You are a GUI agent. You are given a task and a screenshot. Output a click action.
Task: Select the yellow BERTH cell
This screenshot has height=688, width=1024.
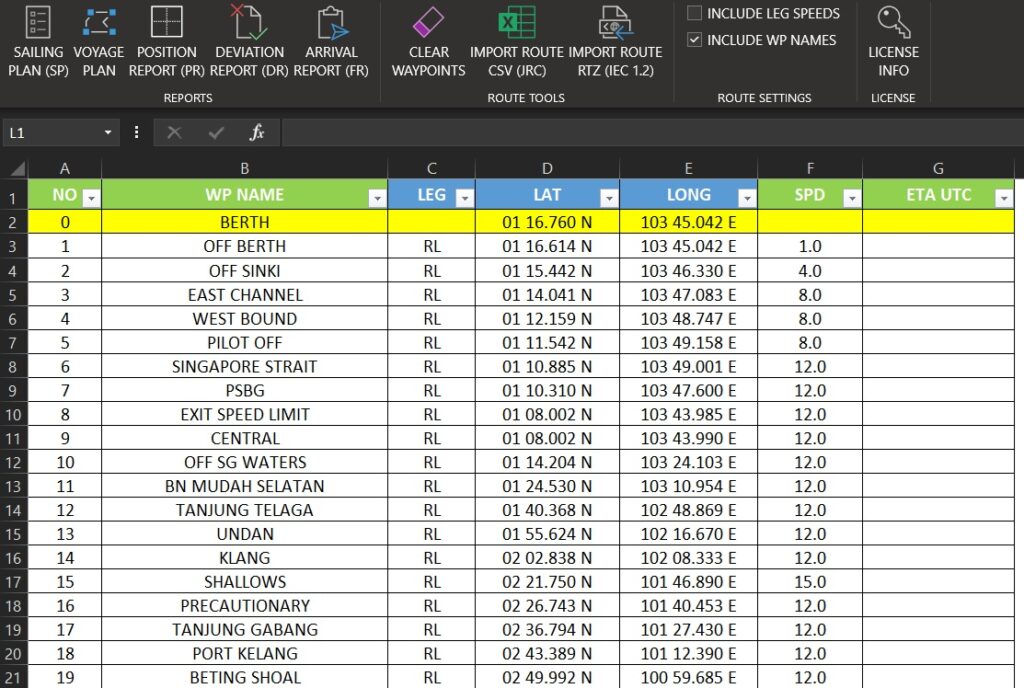pyautogui.click(x=244, y=222)
